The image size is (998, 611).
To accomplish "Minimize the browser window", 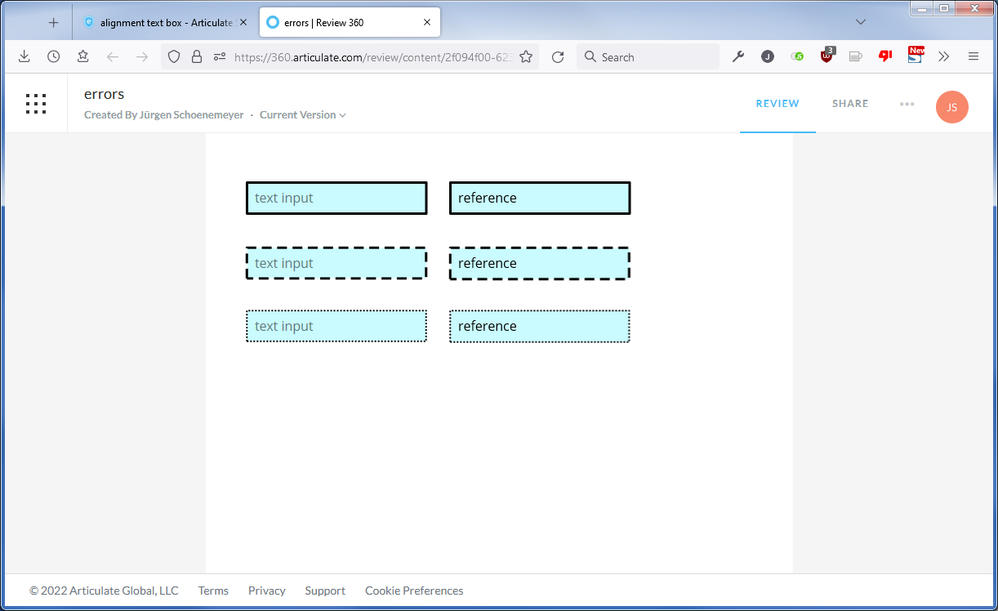I will (922, 9).
